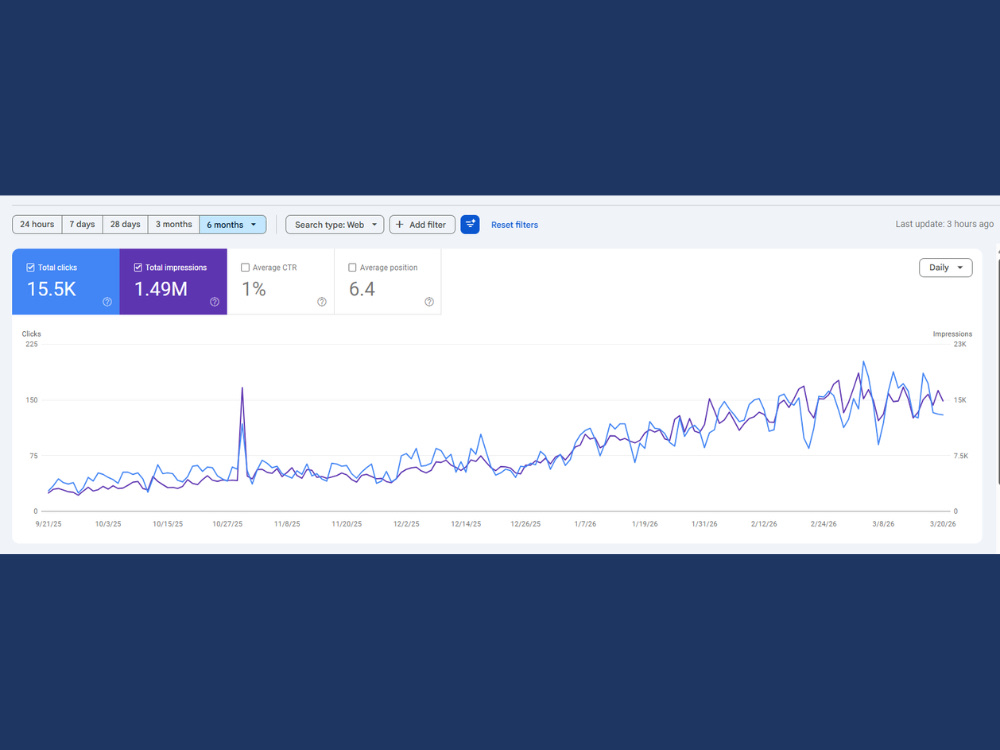Click the 12/14/25 date axis label
1000x750 pixels.
[466, 524]
